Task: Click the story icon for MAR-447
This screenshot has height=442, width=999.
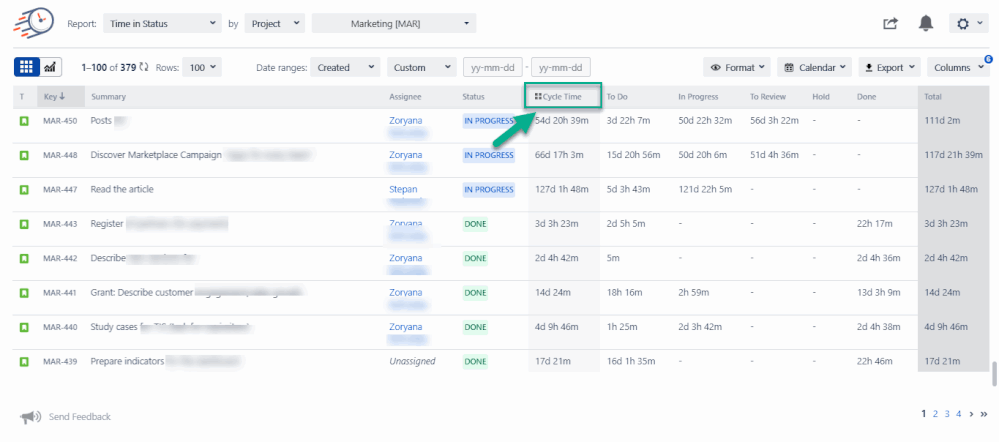Action: tap(24, 189)
